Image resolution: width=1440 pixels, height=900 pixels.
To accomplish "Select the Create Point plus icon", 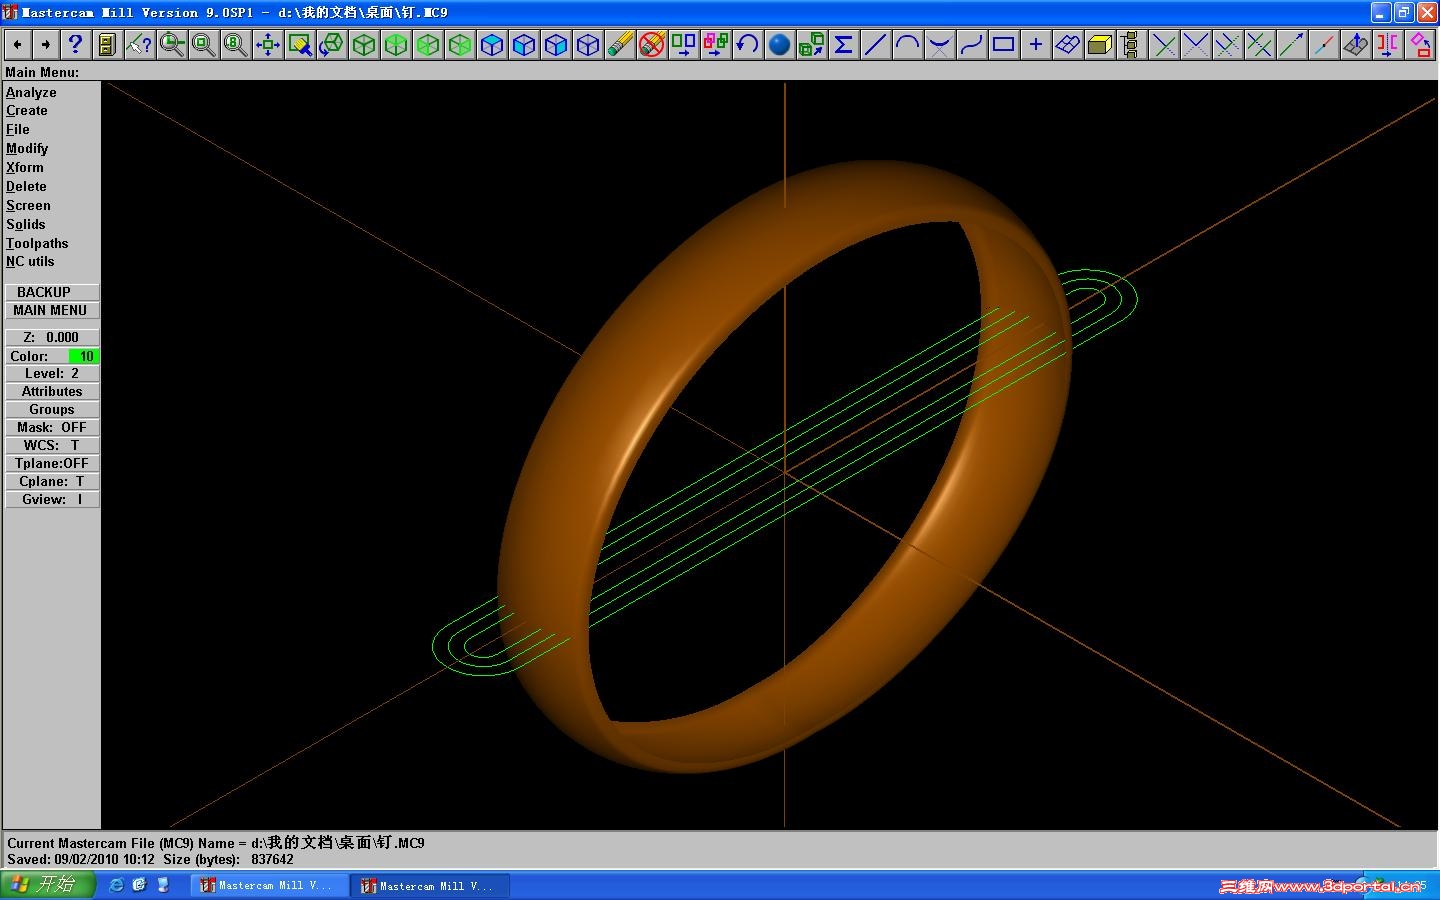I will pos(1035,44).
